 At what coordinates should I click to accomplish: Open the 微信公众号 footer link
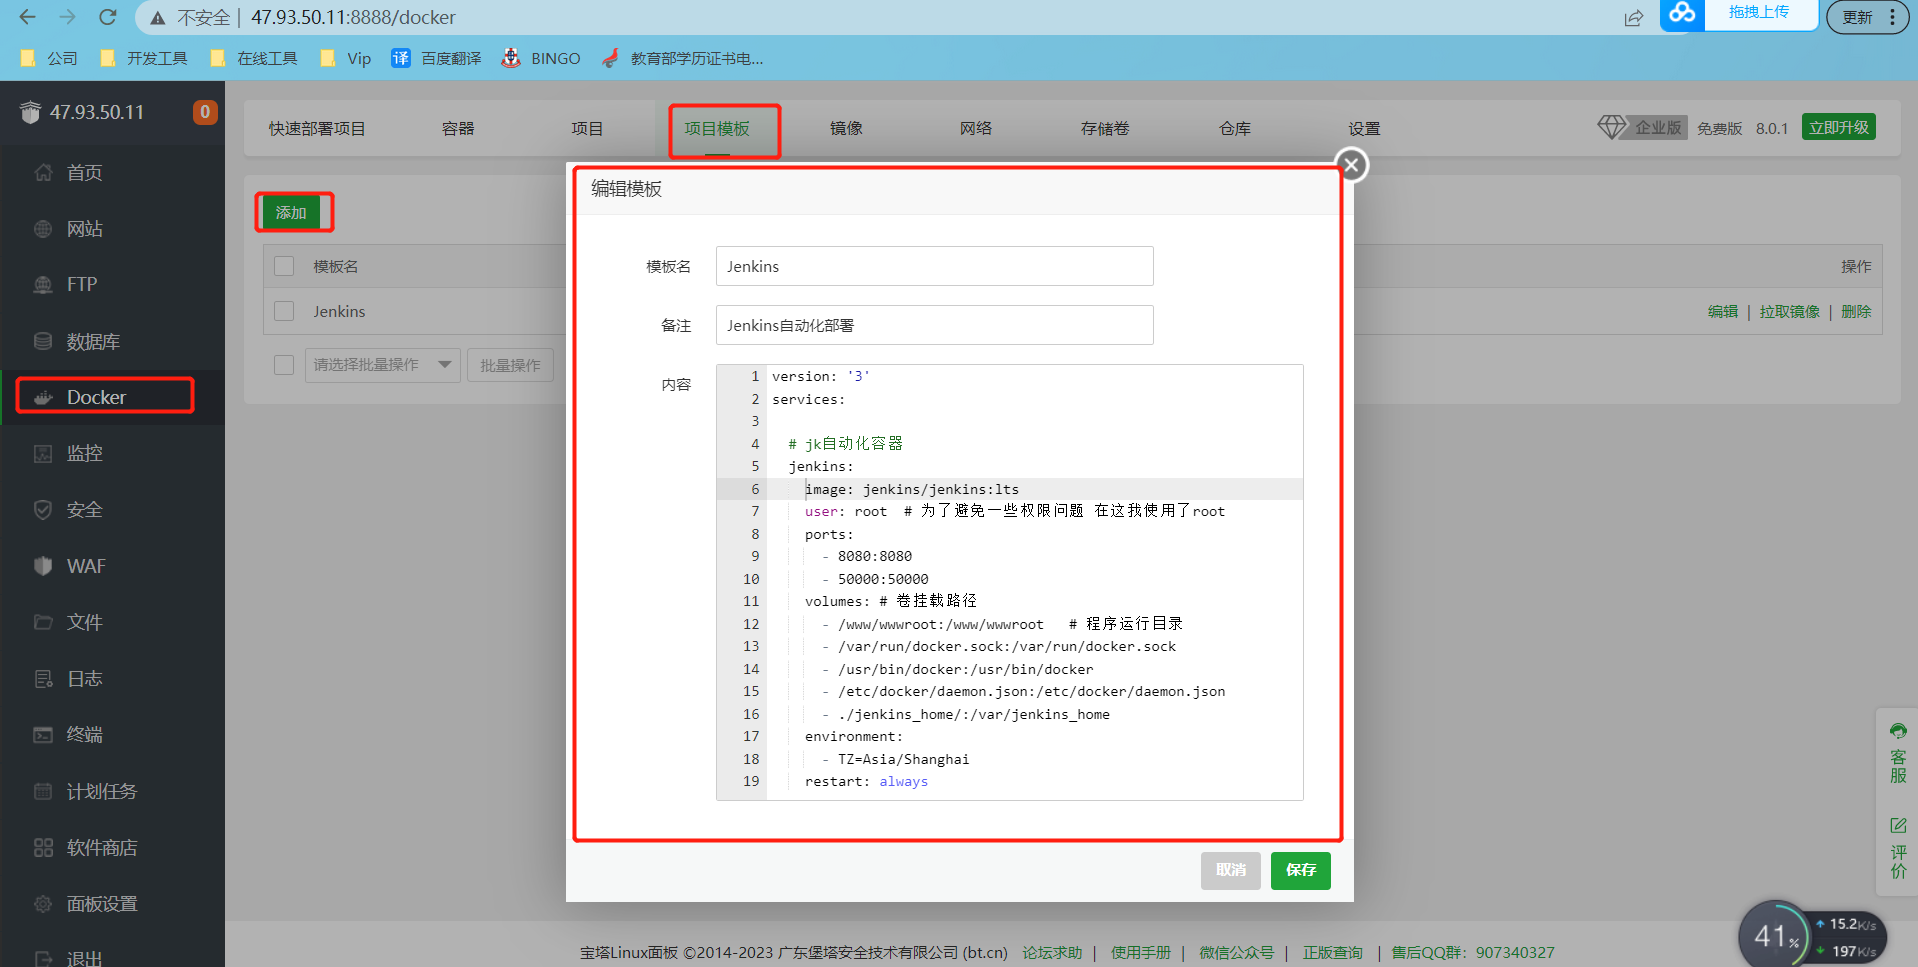click(1237, 952)
